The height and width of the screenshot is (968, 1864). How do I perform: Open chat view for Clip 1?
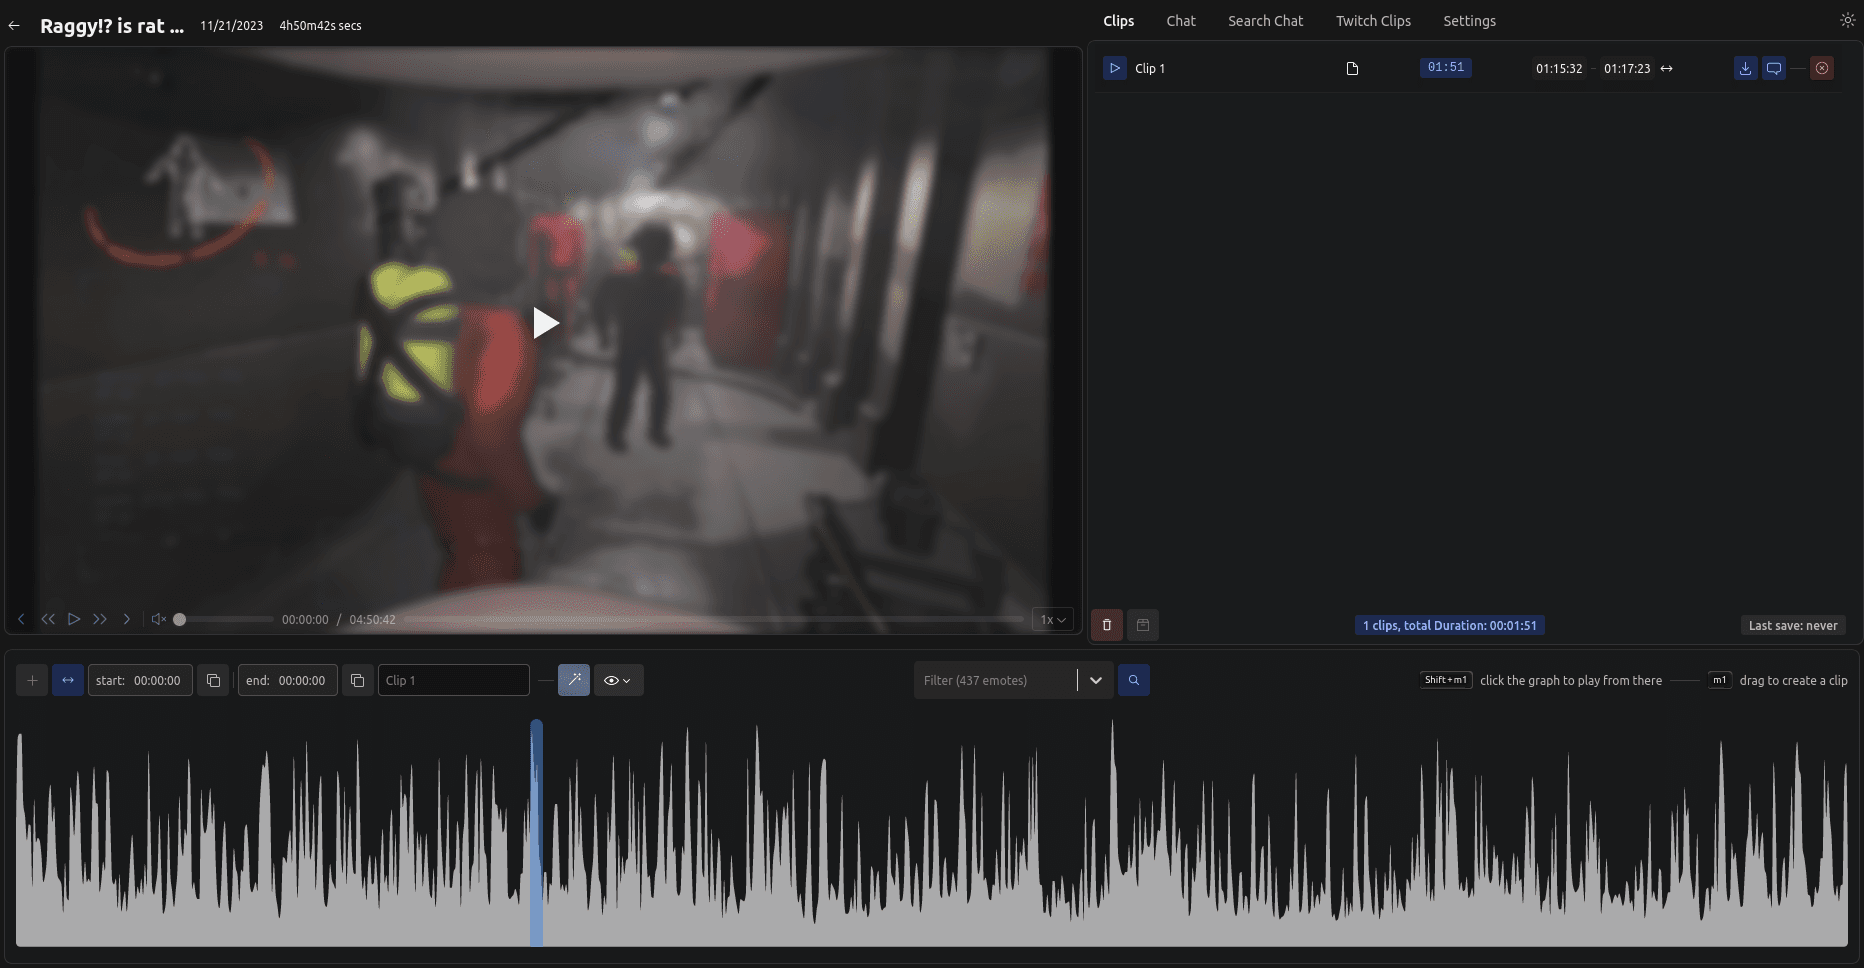point(1774,68)
